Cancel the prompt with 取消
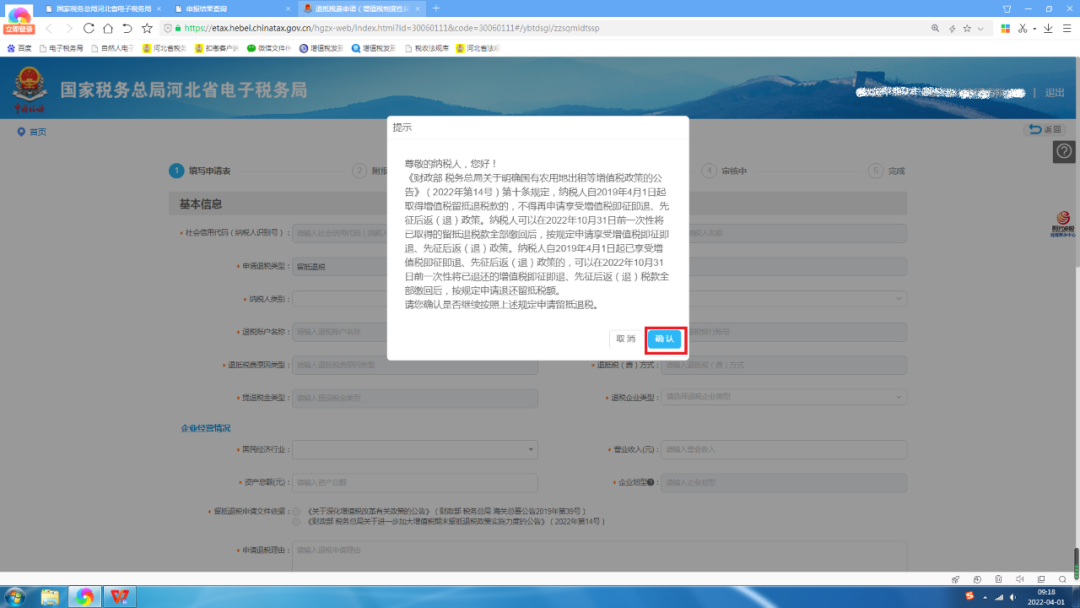 [x=625, y=339]
